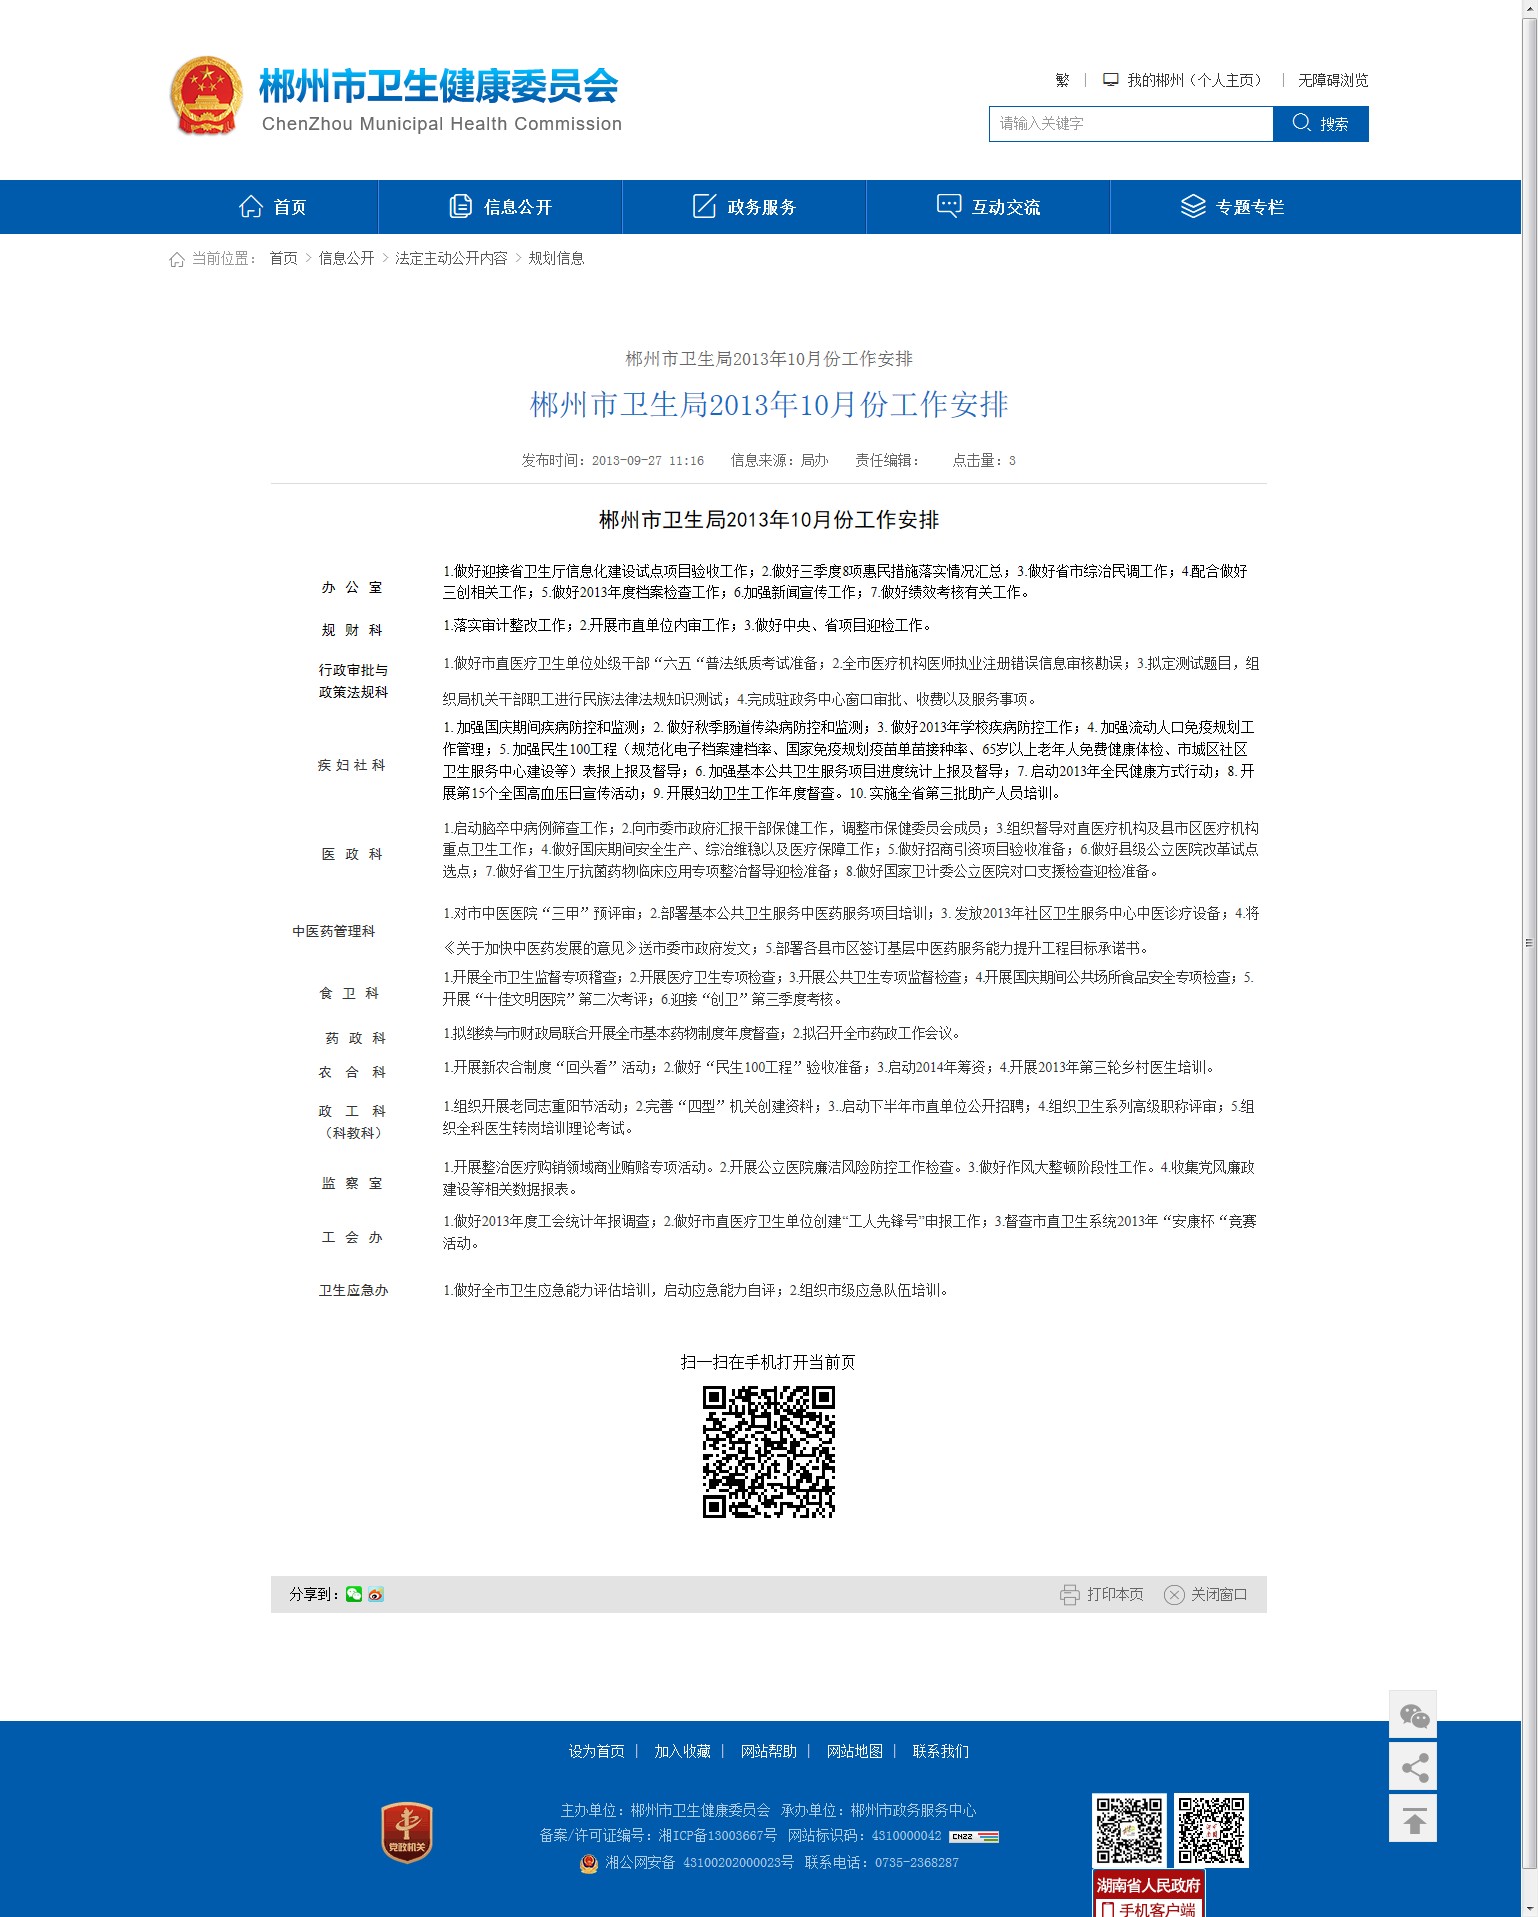Click the floating share sidebar icon

[x=1413, y=1768]
